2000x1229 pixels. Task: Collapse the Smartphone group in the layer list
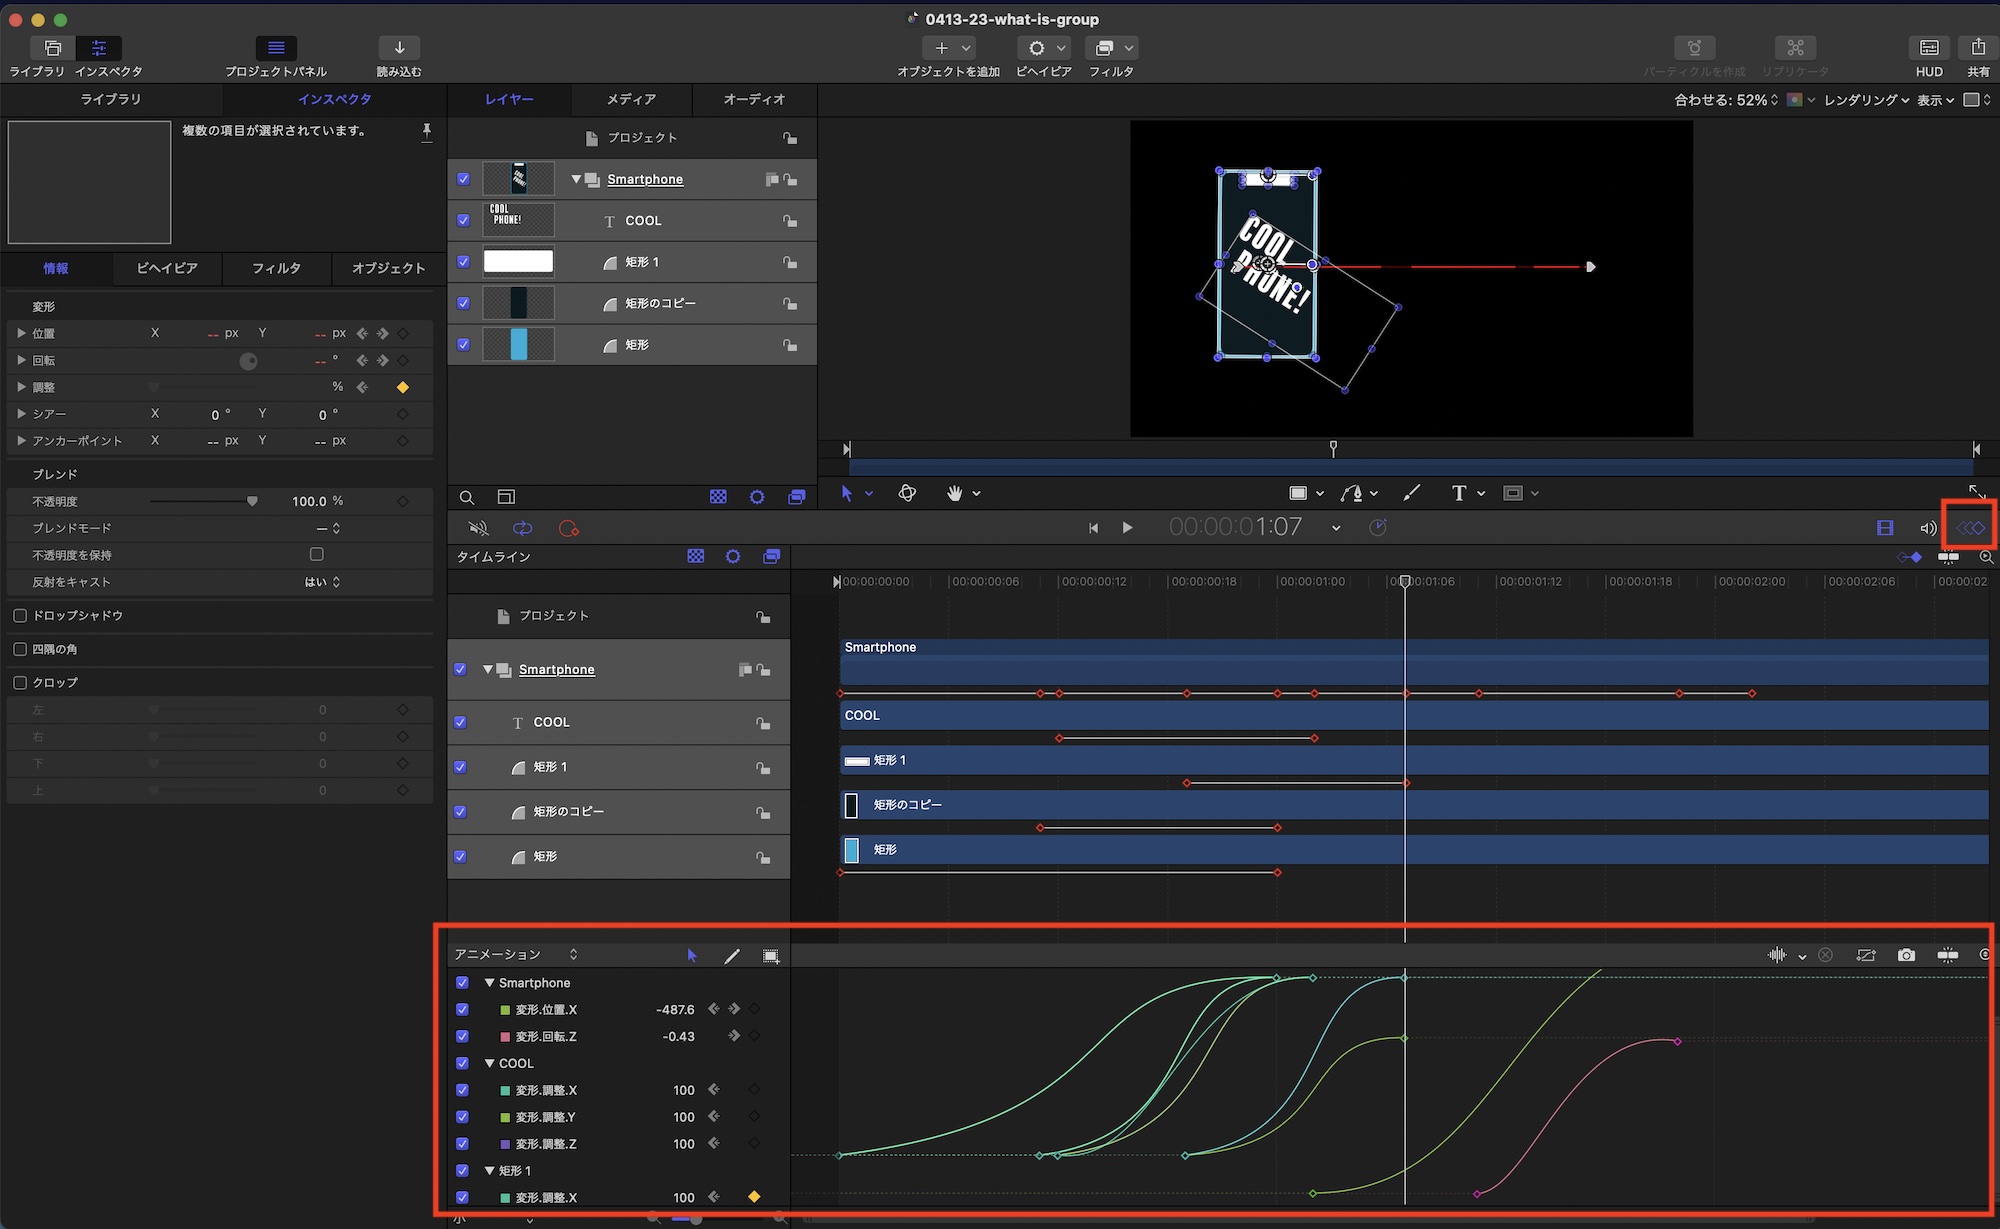tap(576, 179)
